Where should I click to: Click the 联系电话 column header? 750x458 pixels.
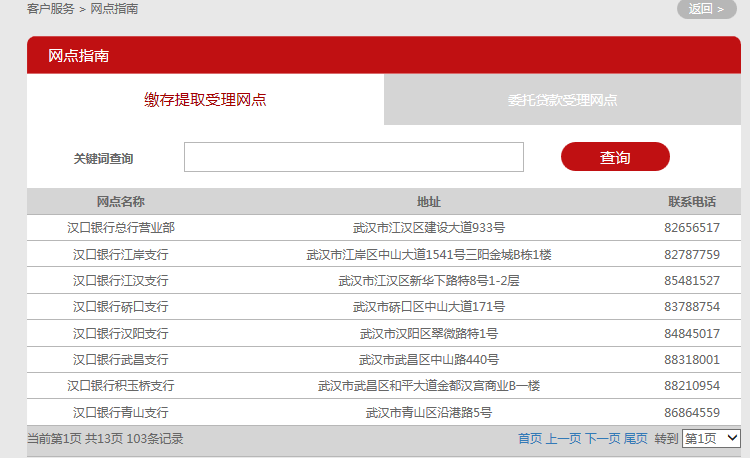(x=692, y=202)
